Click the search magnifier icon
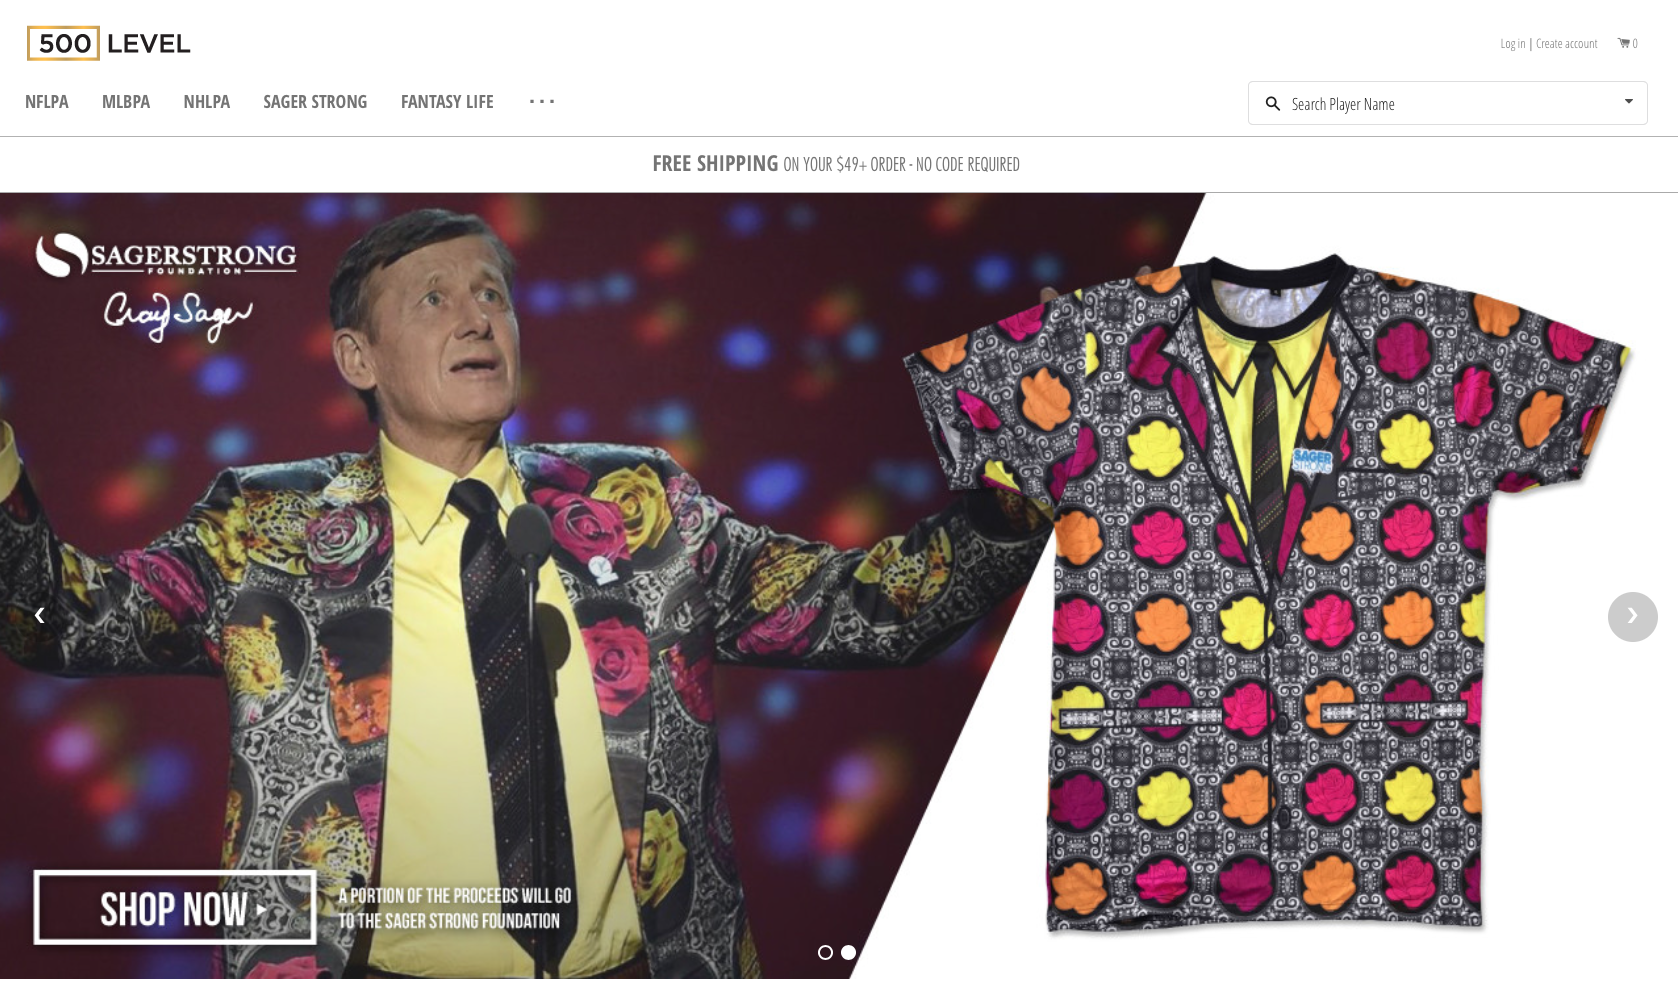1678x1002 pixels. (x=1272, y=104)
